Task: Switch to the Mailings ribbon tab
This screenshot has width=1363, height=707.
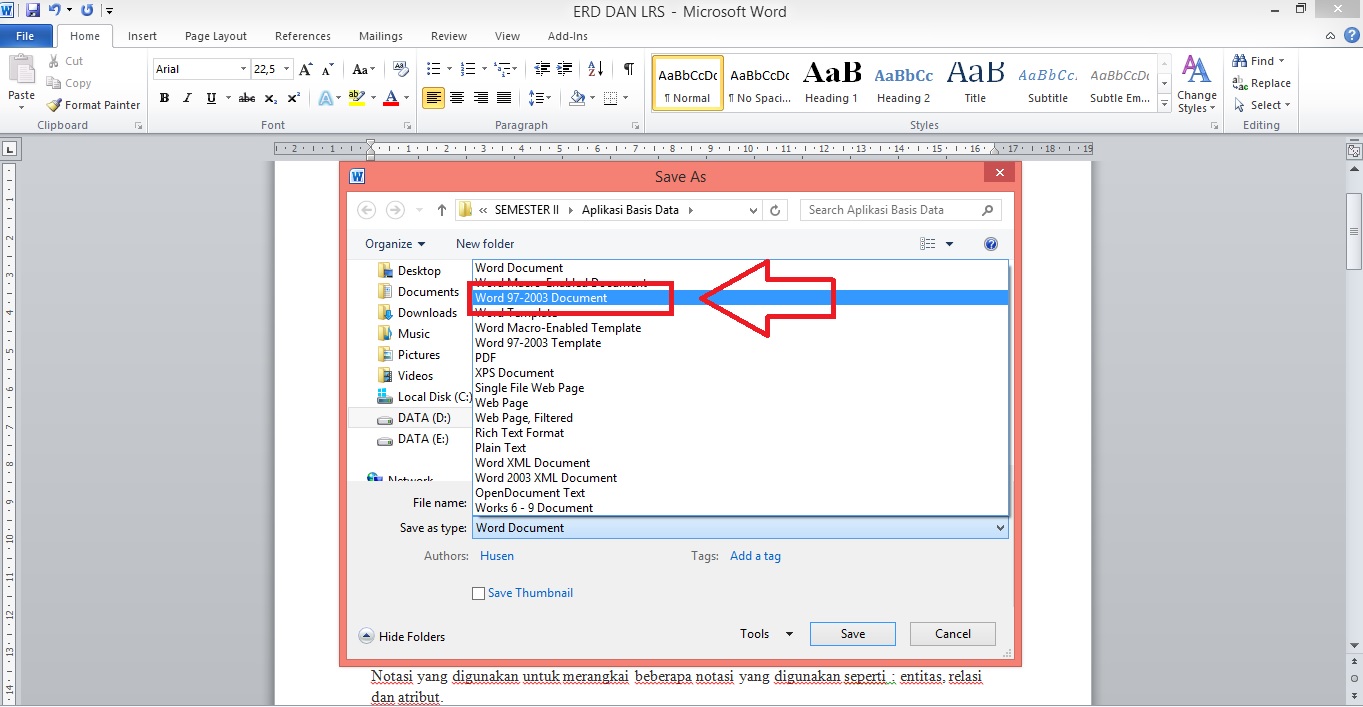Action: click(x=380, y=35)
